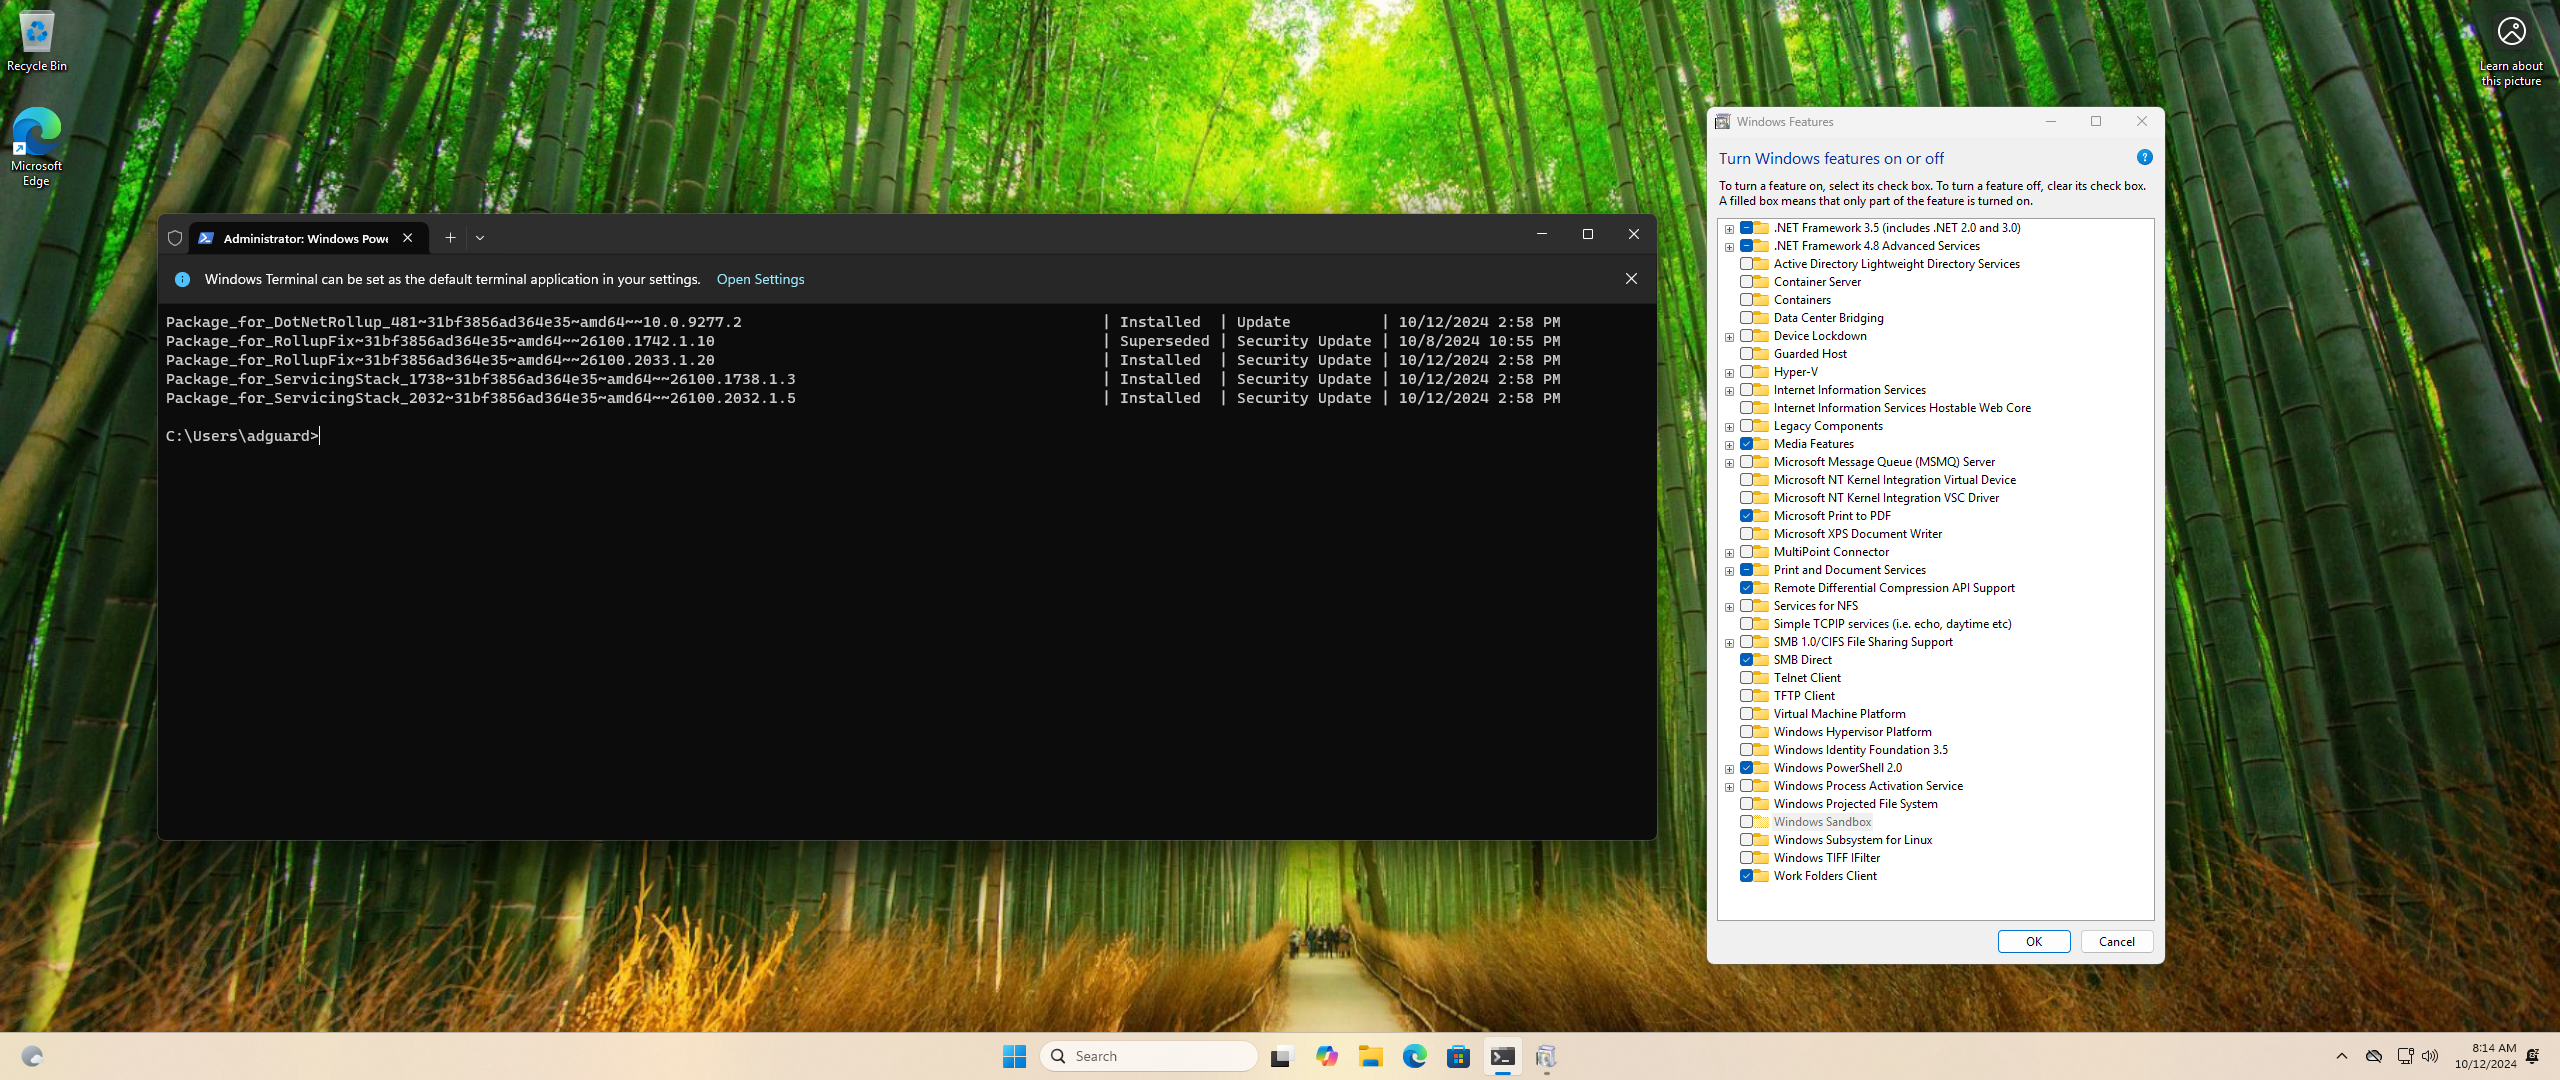Click the Windows Features taskbar icon
The width and height of the screenshot is (2560, 1080).
point(1546,1056)
